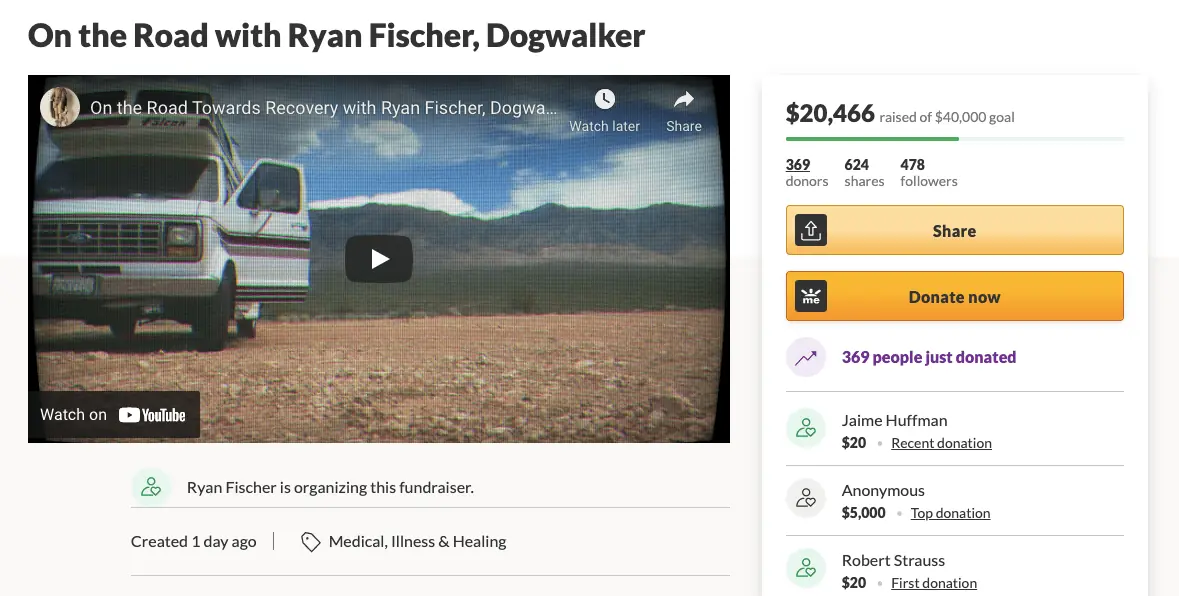
Task: Click the video title text
Action: click(x=324, y=107)
